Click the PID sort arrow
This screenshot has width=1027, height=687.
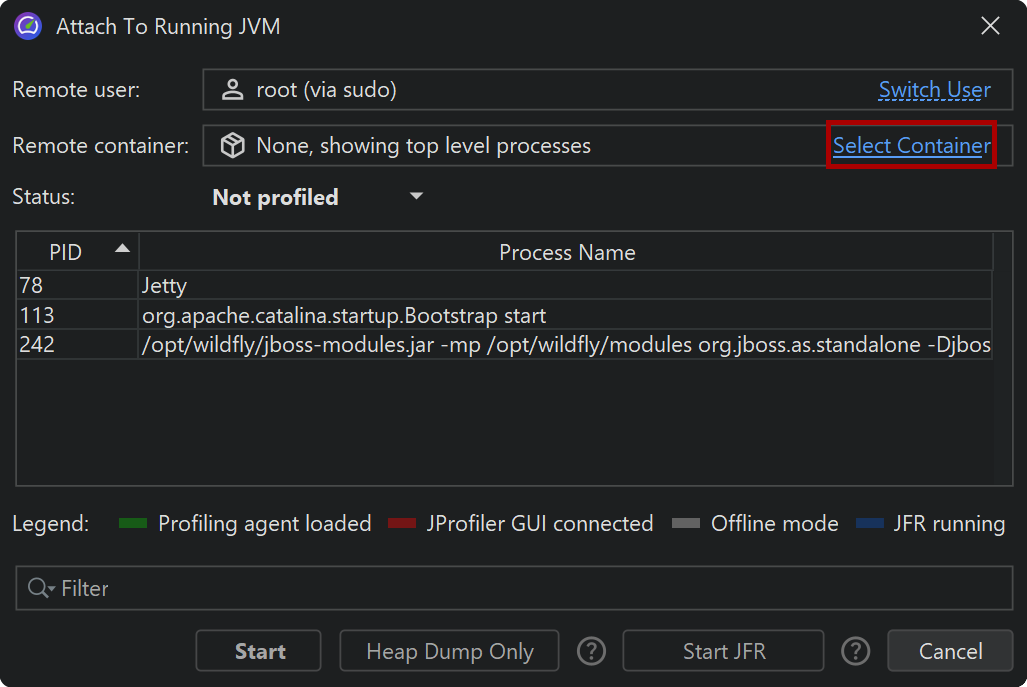[x=122, y=249]
